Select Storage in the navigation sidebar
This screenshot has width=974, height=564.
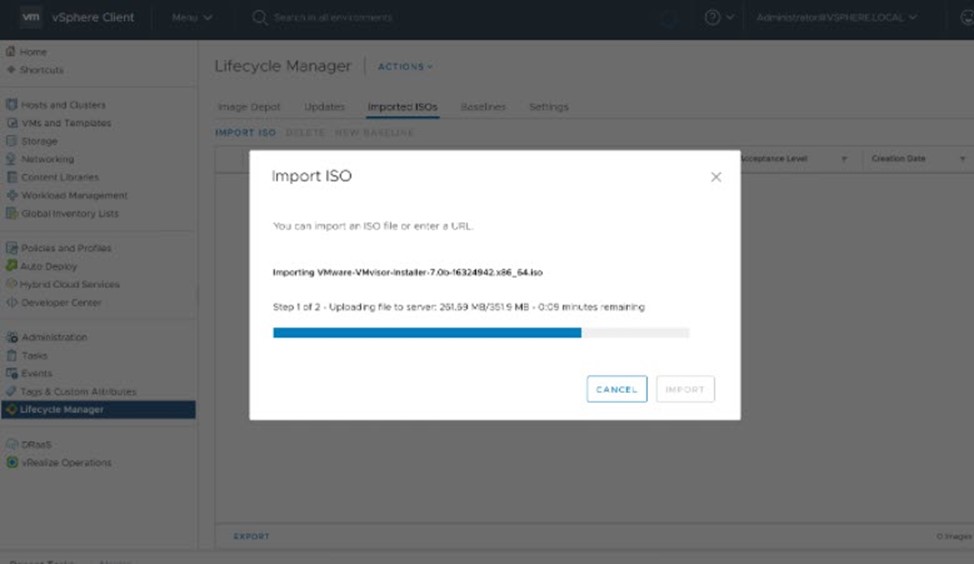click(39, 141)
